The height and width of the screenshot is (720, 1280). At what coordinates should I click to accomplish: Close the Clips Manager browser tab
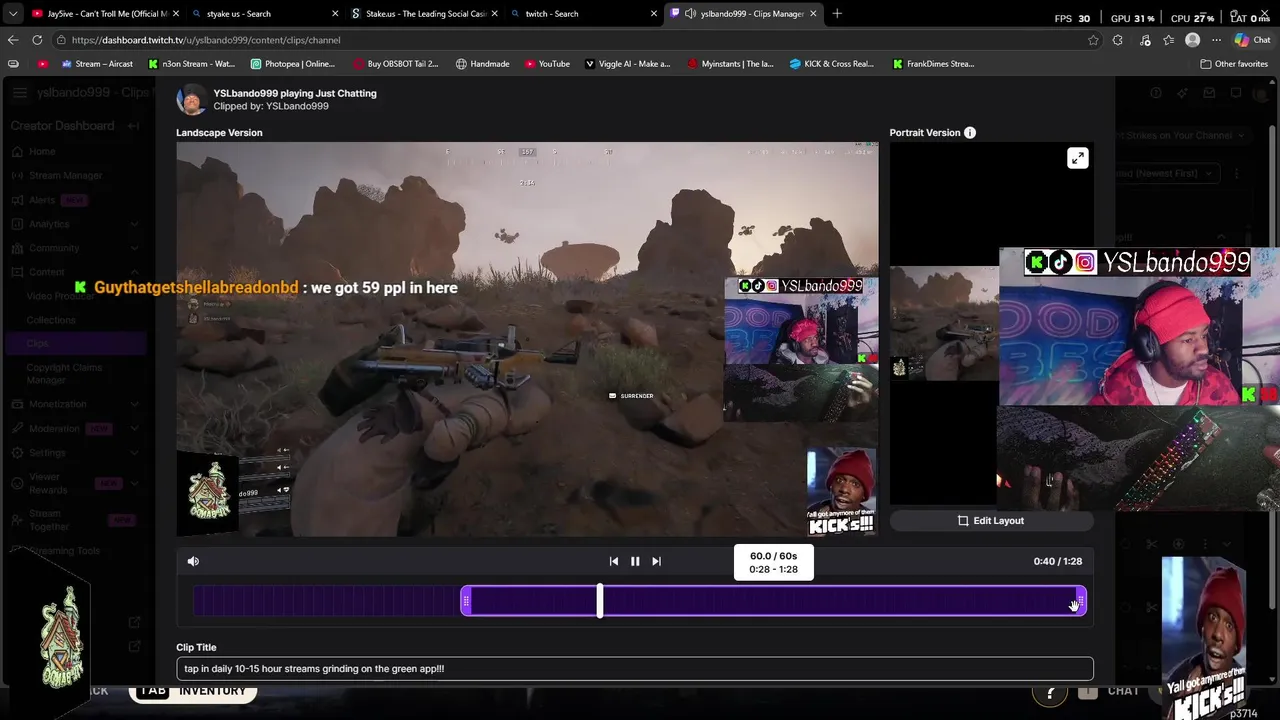(x=813, y=13)
